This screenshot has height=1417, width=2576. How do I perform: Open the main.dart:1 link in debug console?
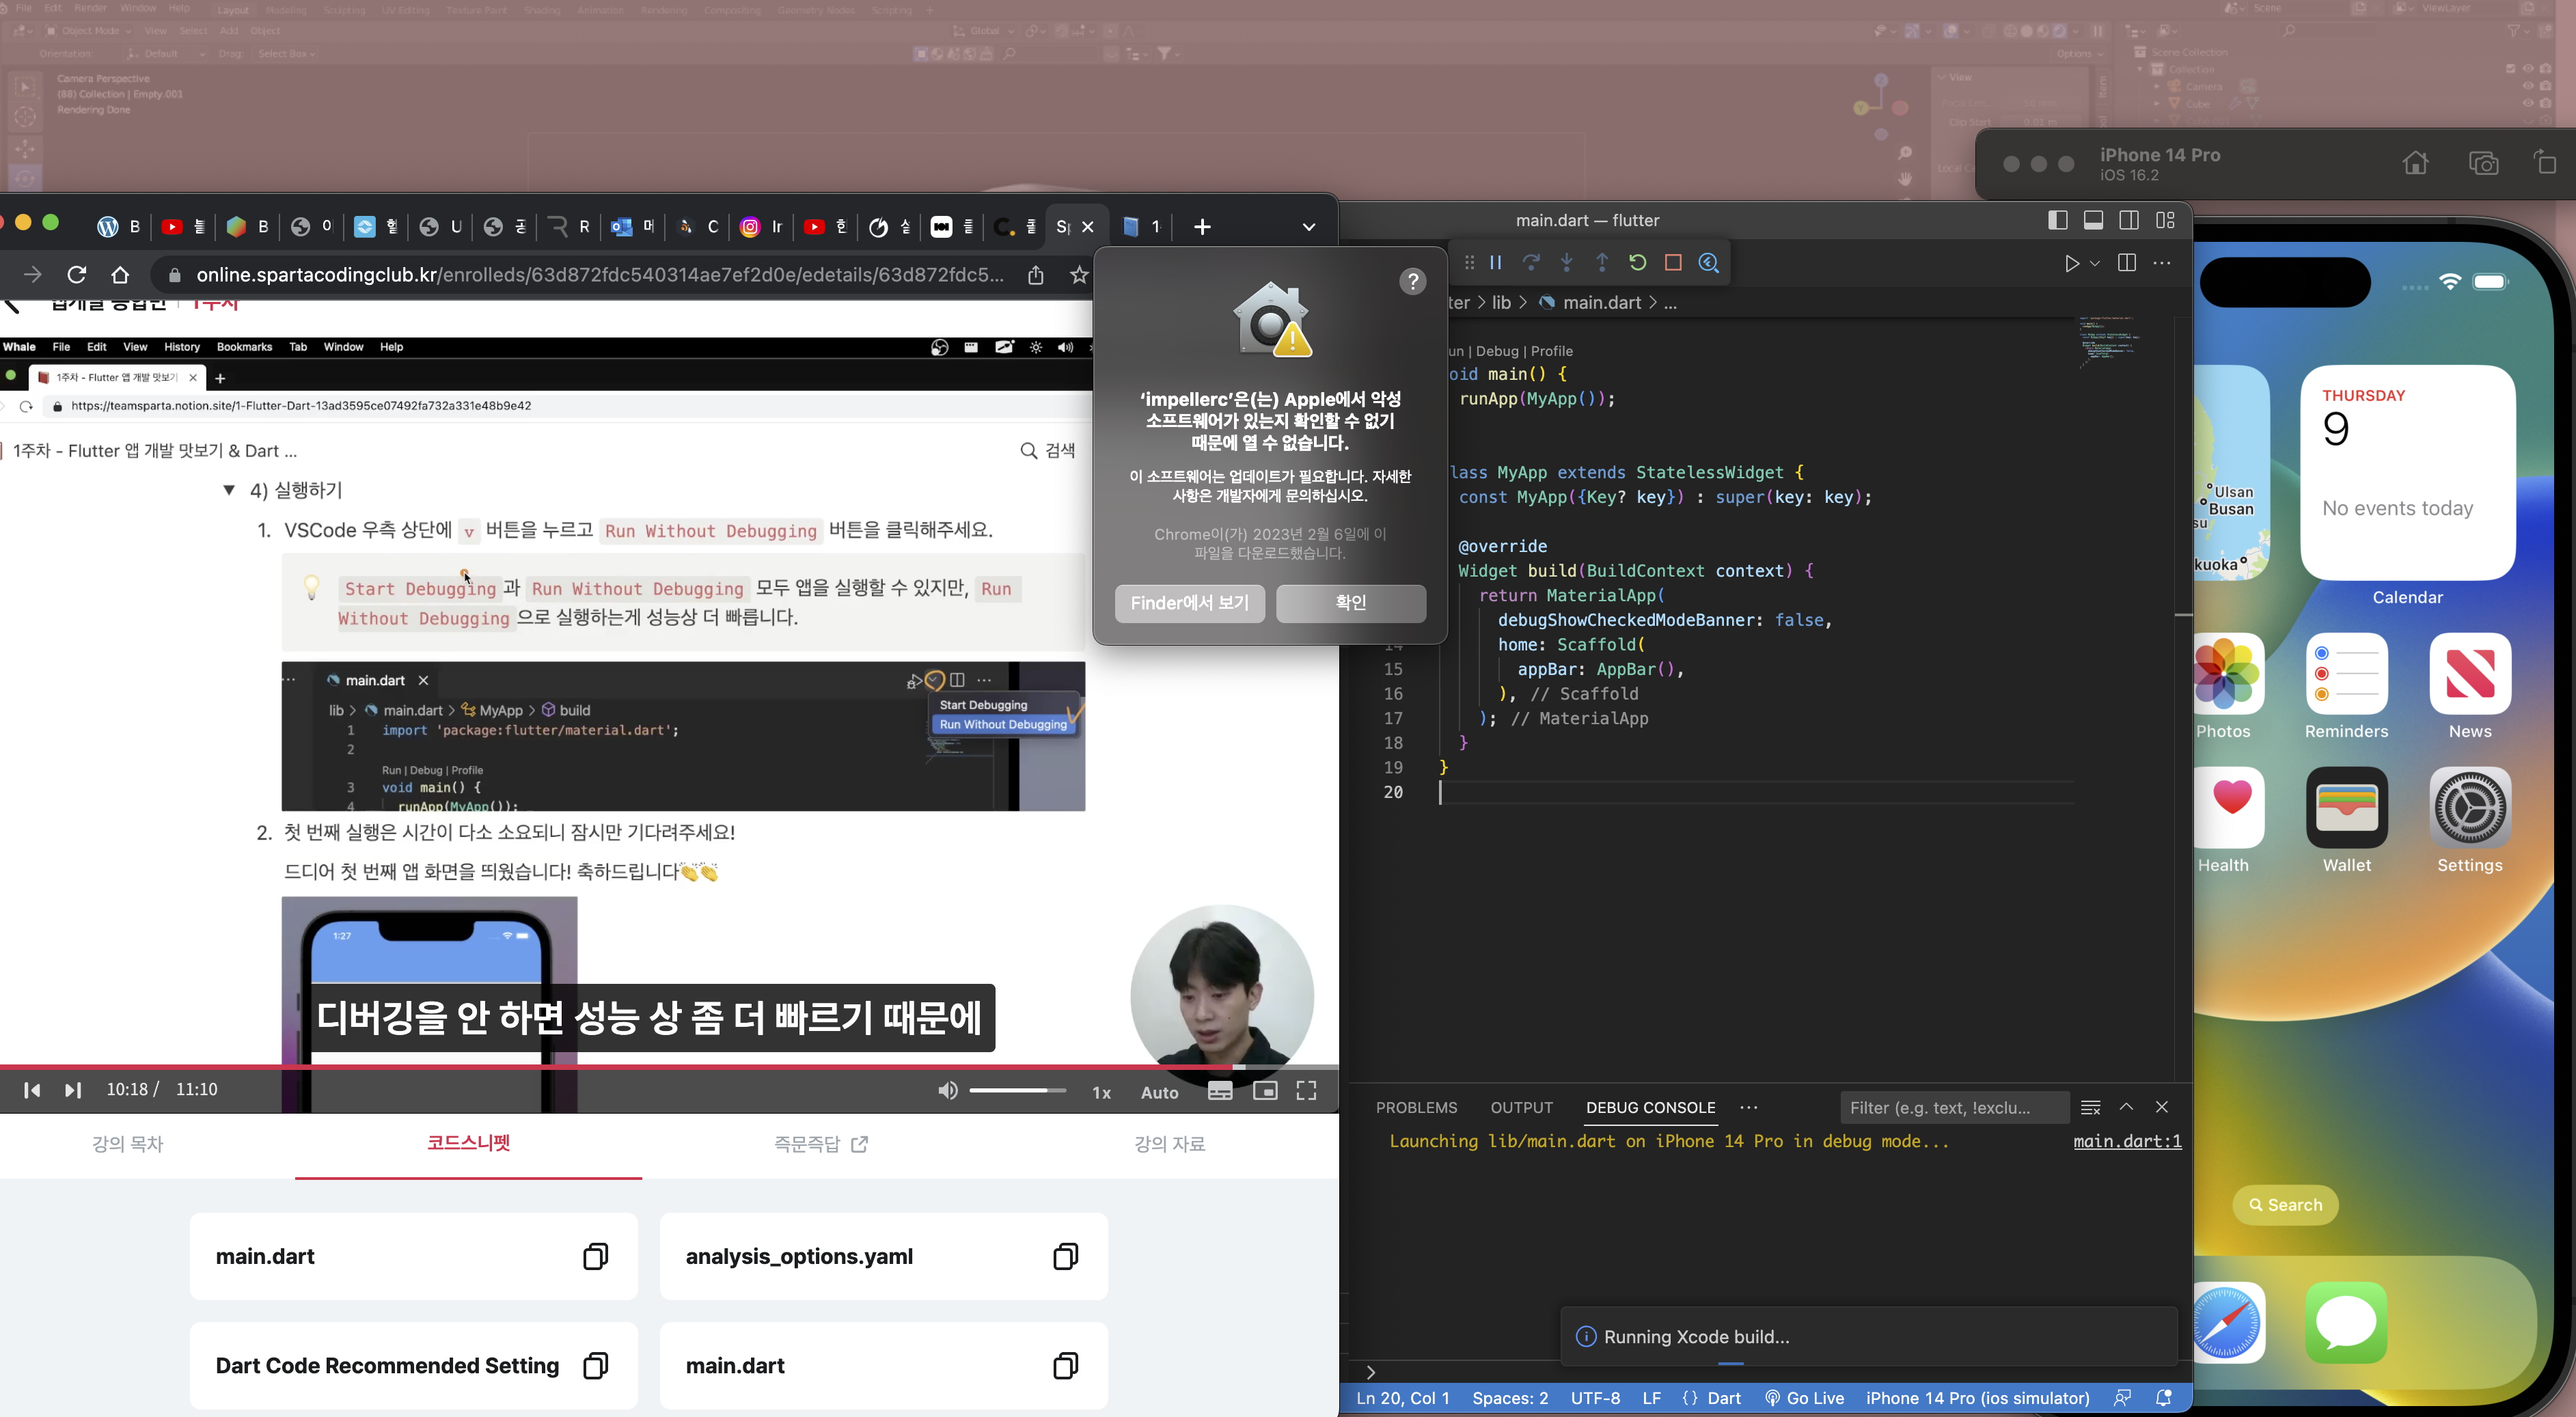[x=2127, y=1141]
